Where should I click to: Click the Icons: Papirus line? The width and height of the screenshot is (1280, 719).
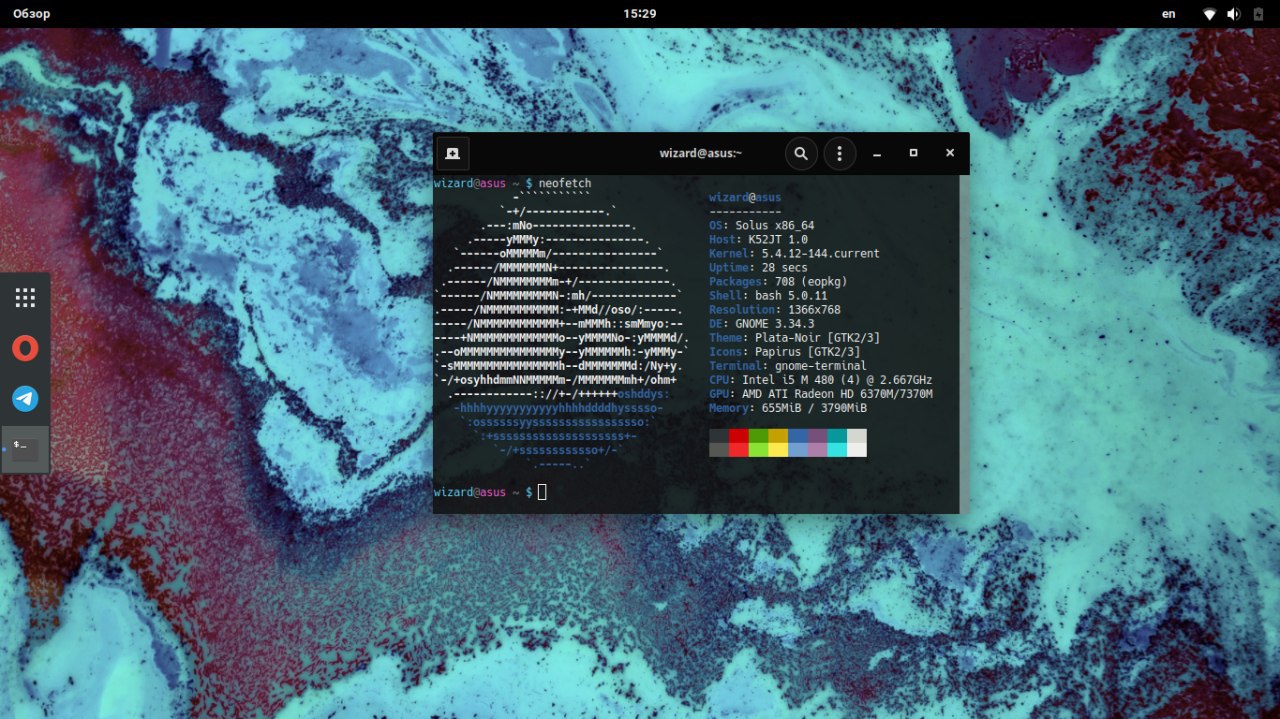pyautogui.click(x=784, y=352)
